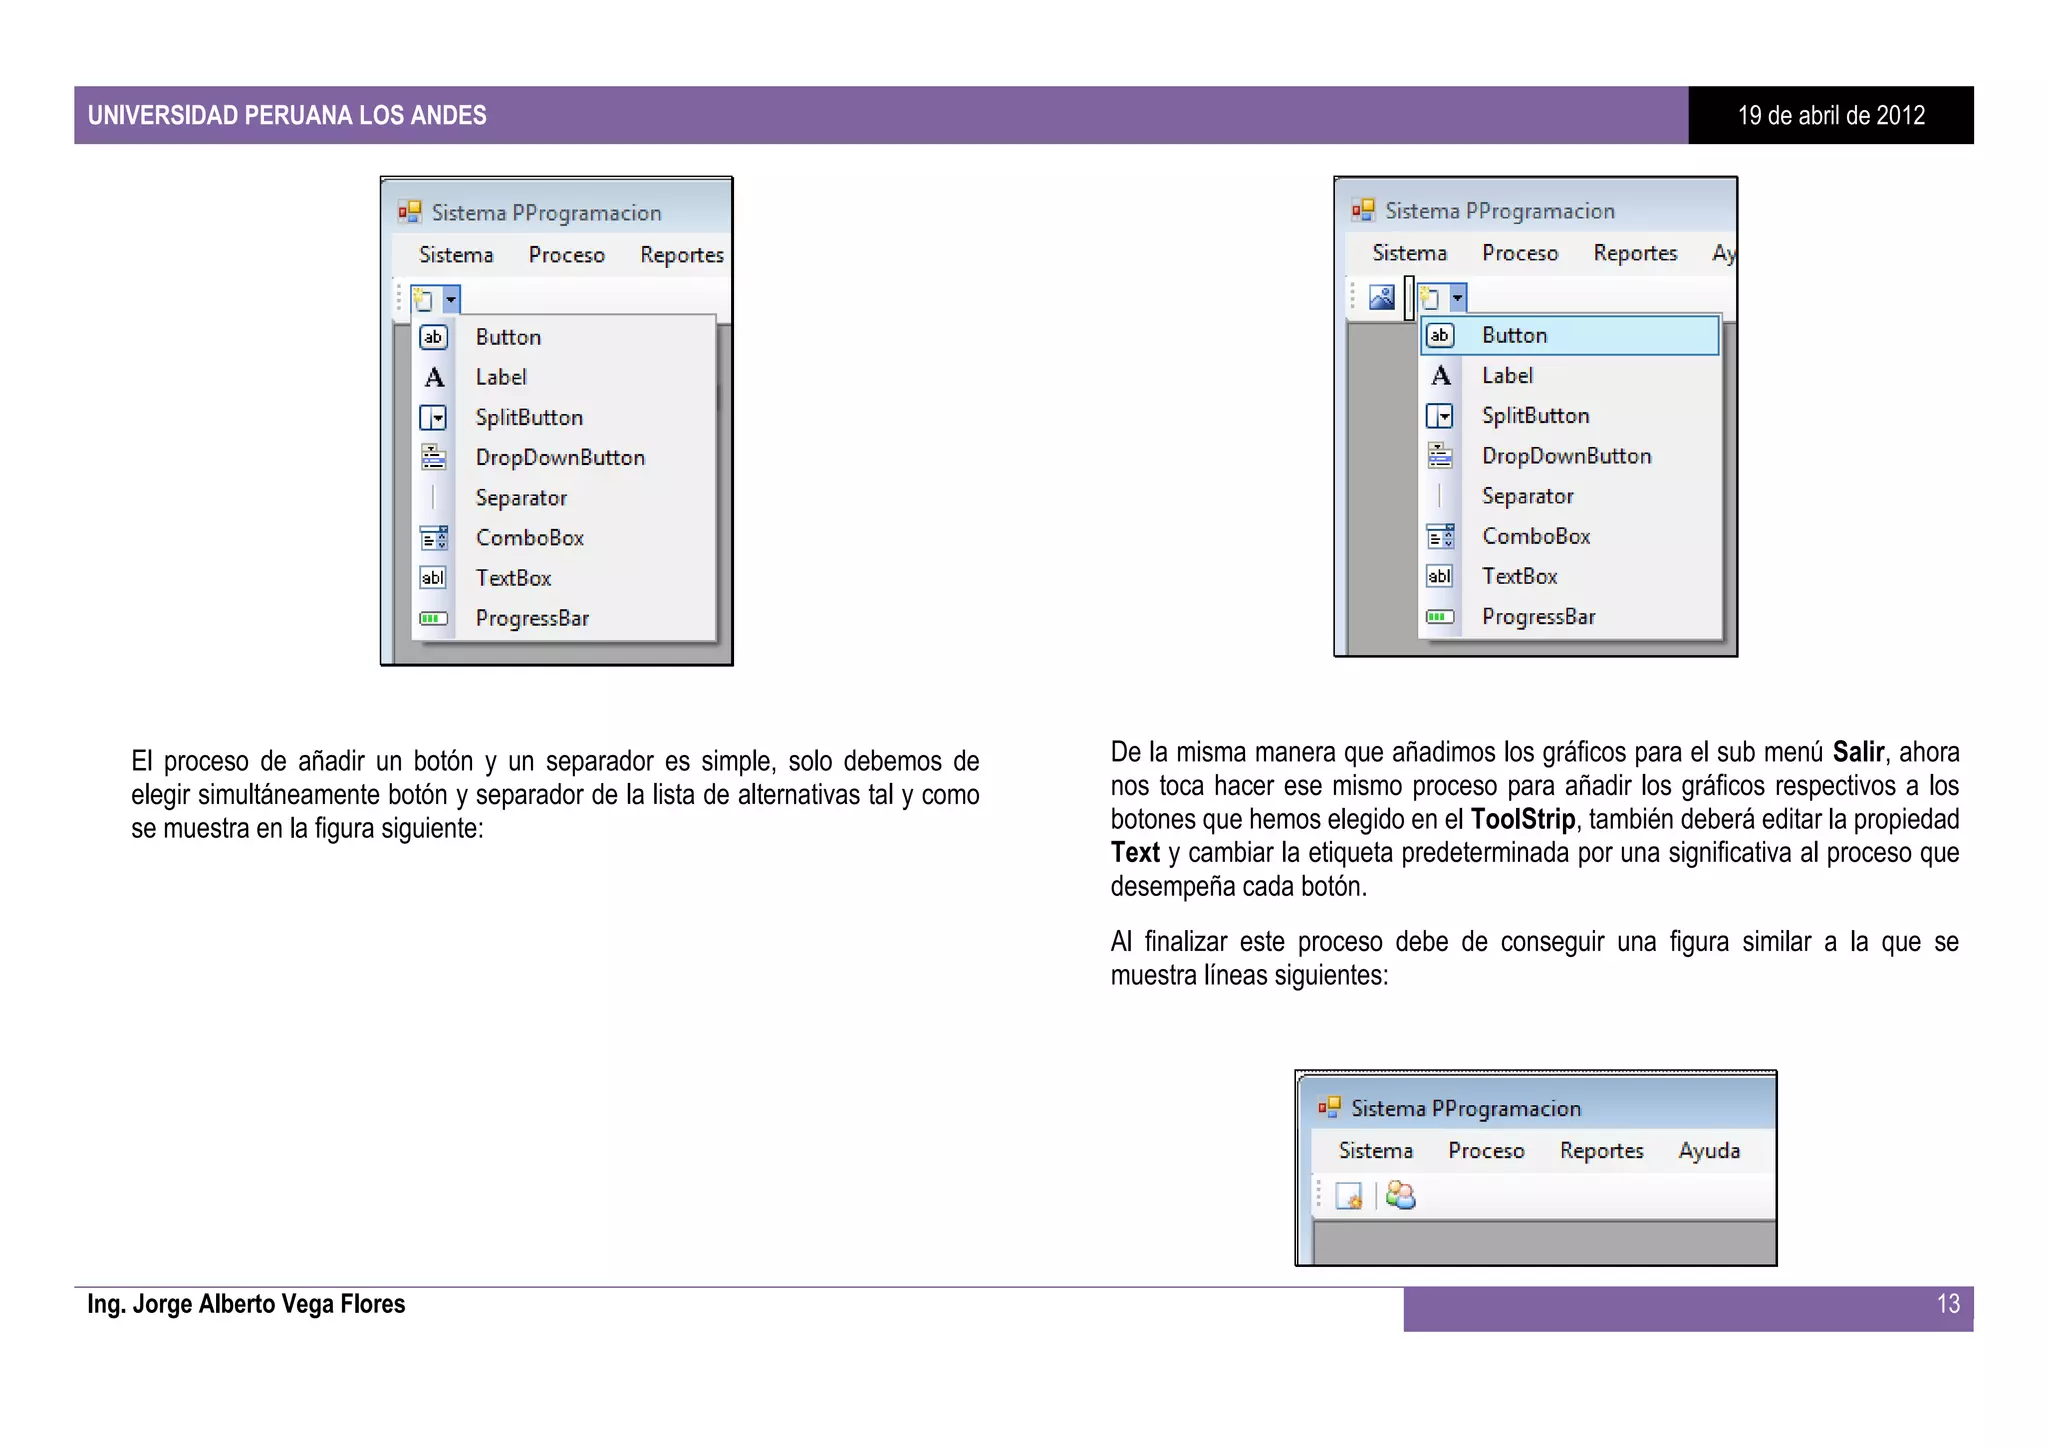Open the dropdown arrow in right toolstrip
This screenshot has width=2048, height=1448.
coord(1458,298)
